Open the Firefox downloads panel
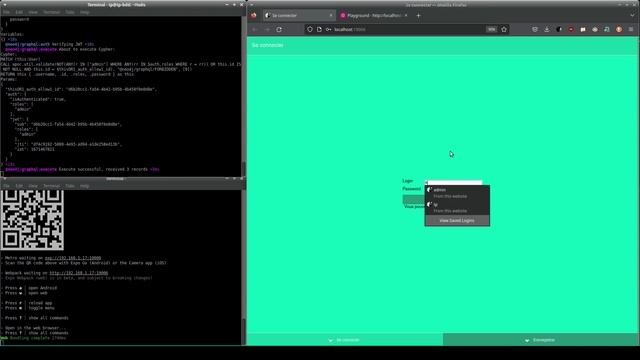The image size is (640, 360). (x=547, y=29)
